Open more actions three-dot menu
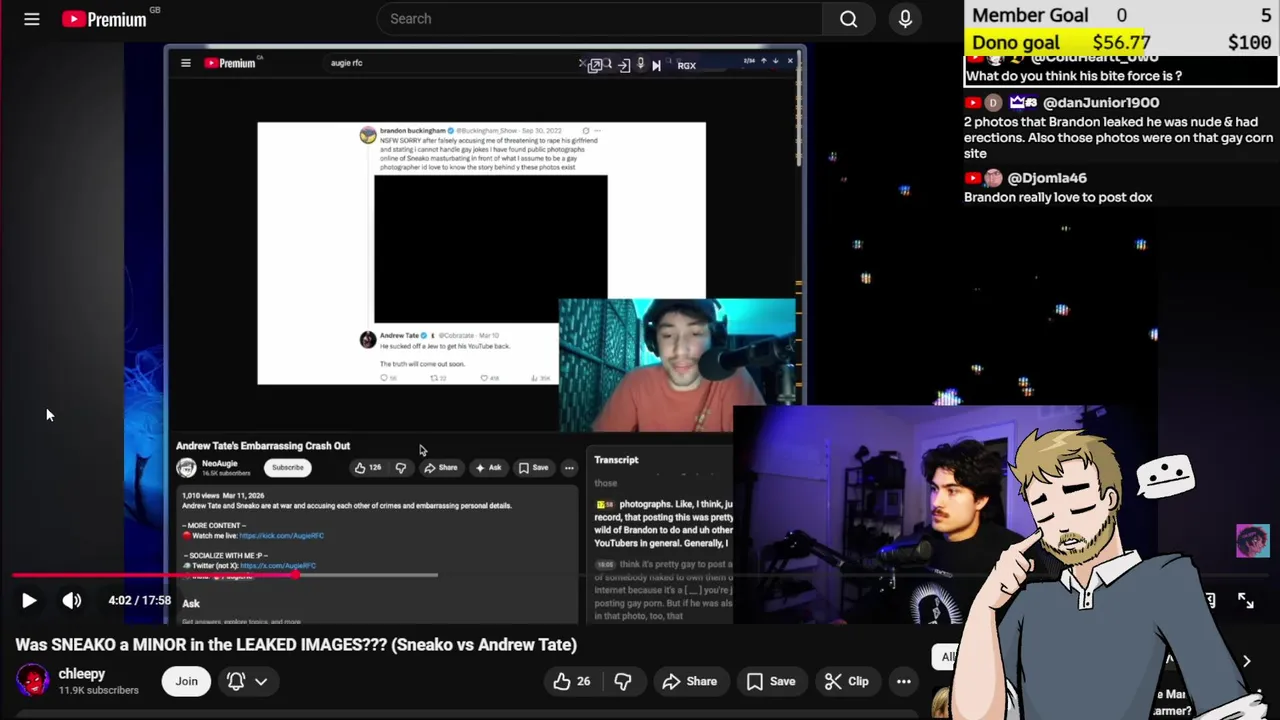 904,681
